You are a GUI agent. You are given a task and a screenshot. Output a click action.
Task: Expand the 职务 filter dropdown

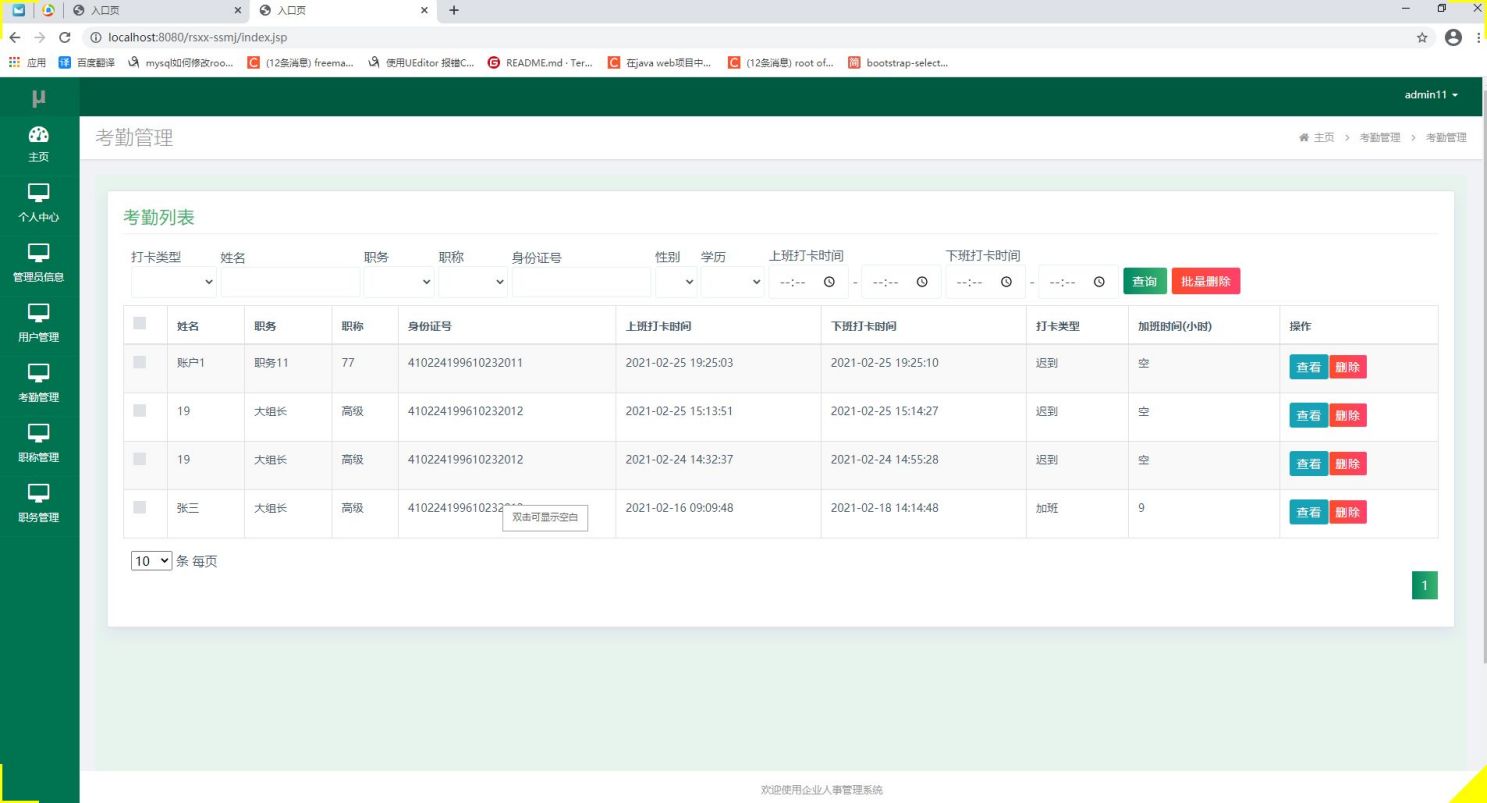click(x=399, y=282)
